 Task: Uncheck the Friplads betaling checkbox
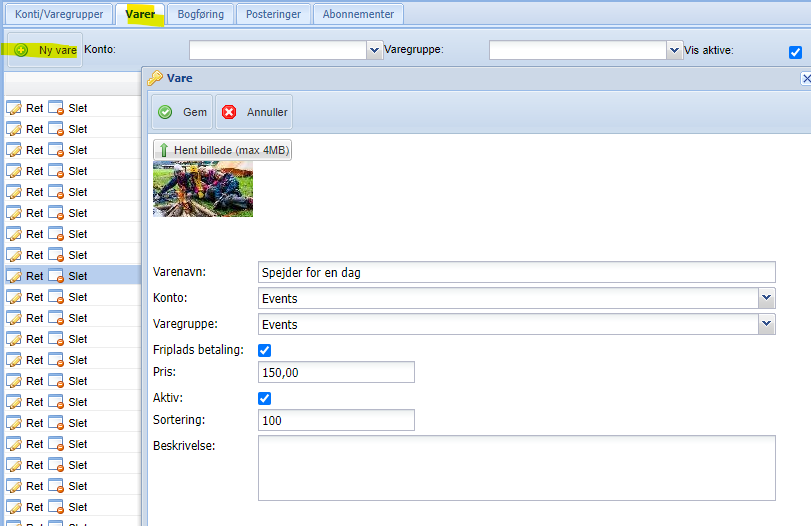pyautogui.click(x=265, y=350)
